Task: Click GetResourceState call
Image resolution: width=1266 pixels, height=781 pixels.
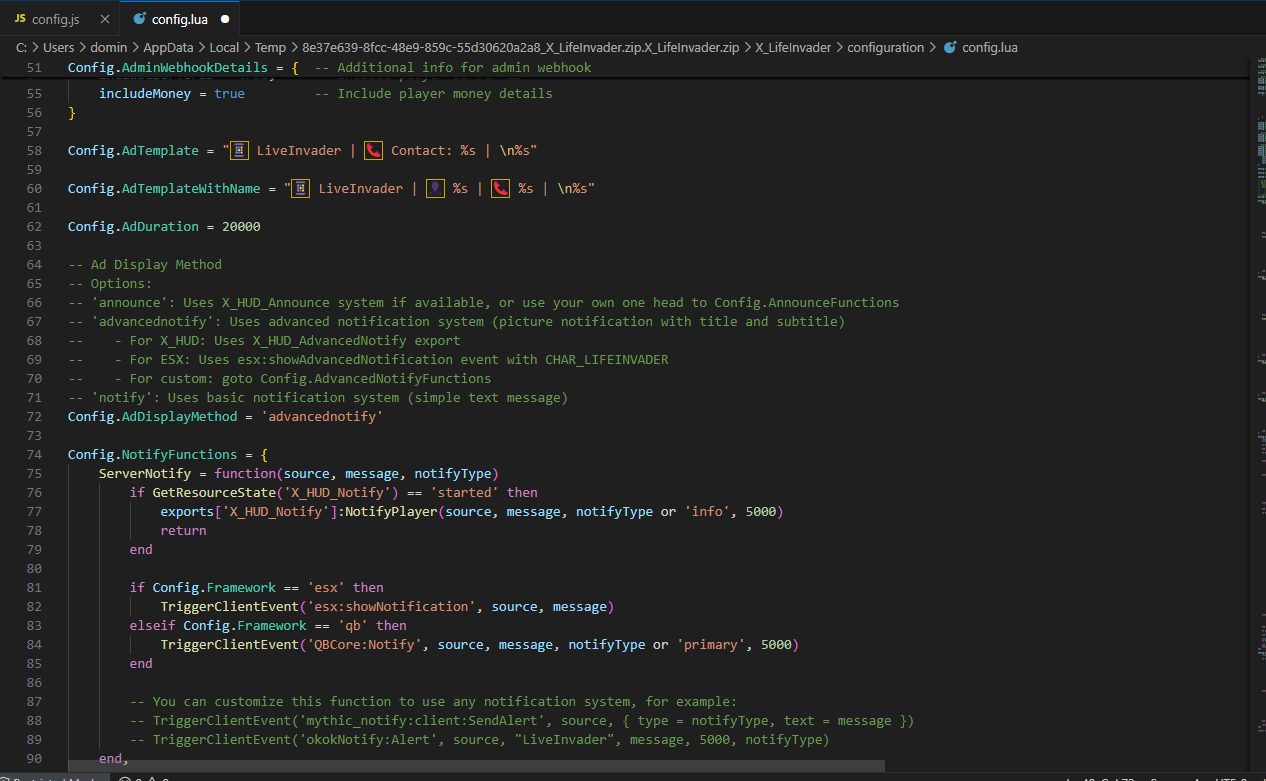Action: pyautogui.click(x=214, y=493)
